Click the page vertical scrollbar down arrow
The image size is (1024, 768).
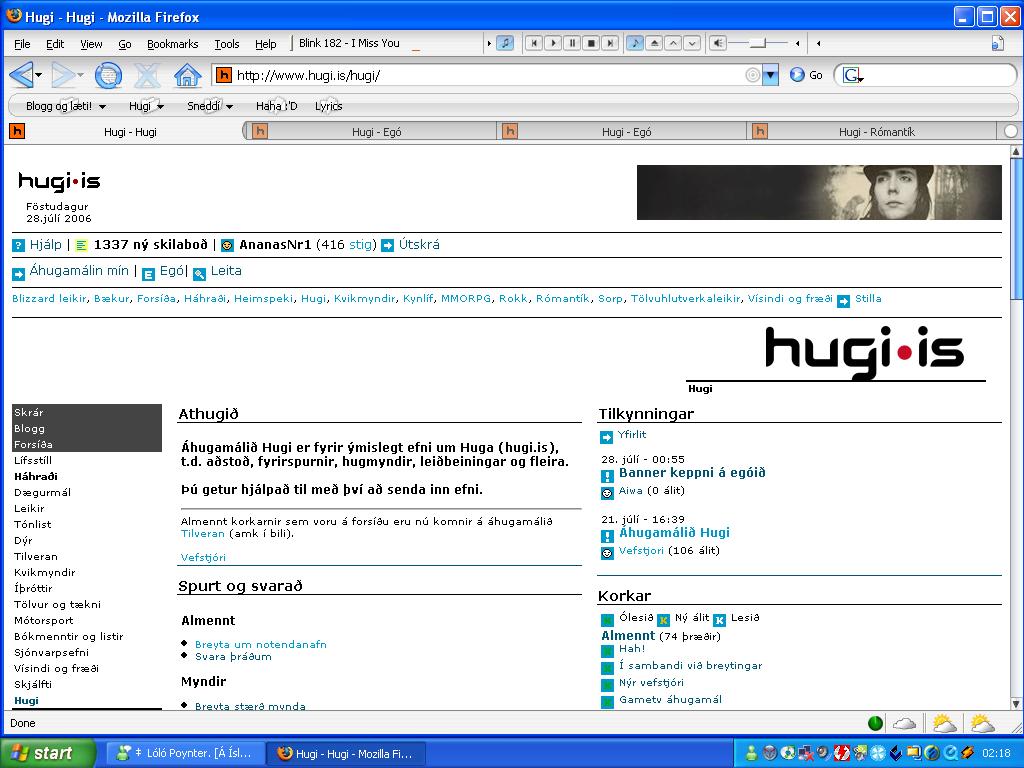click(x=1016, y=704)
